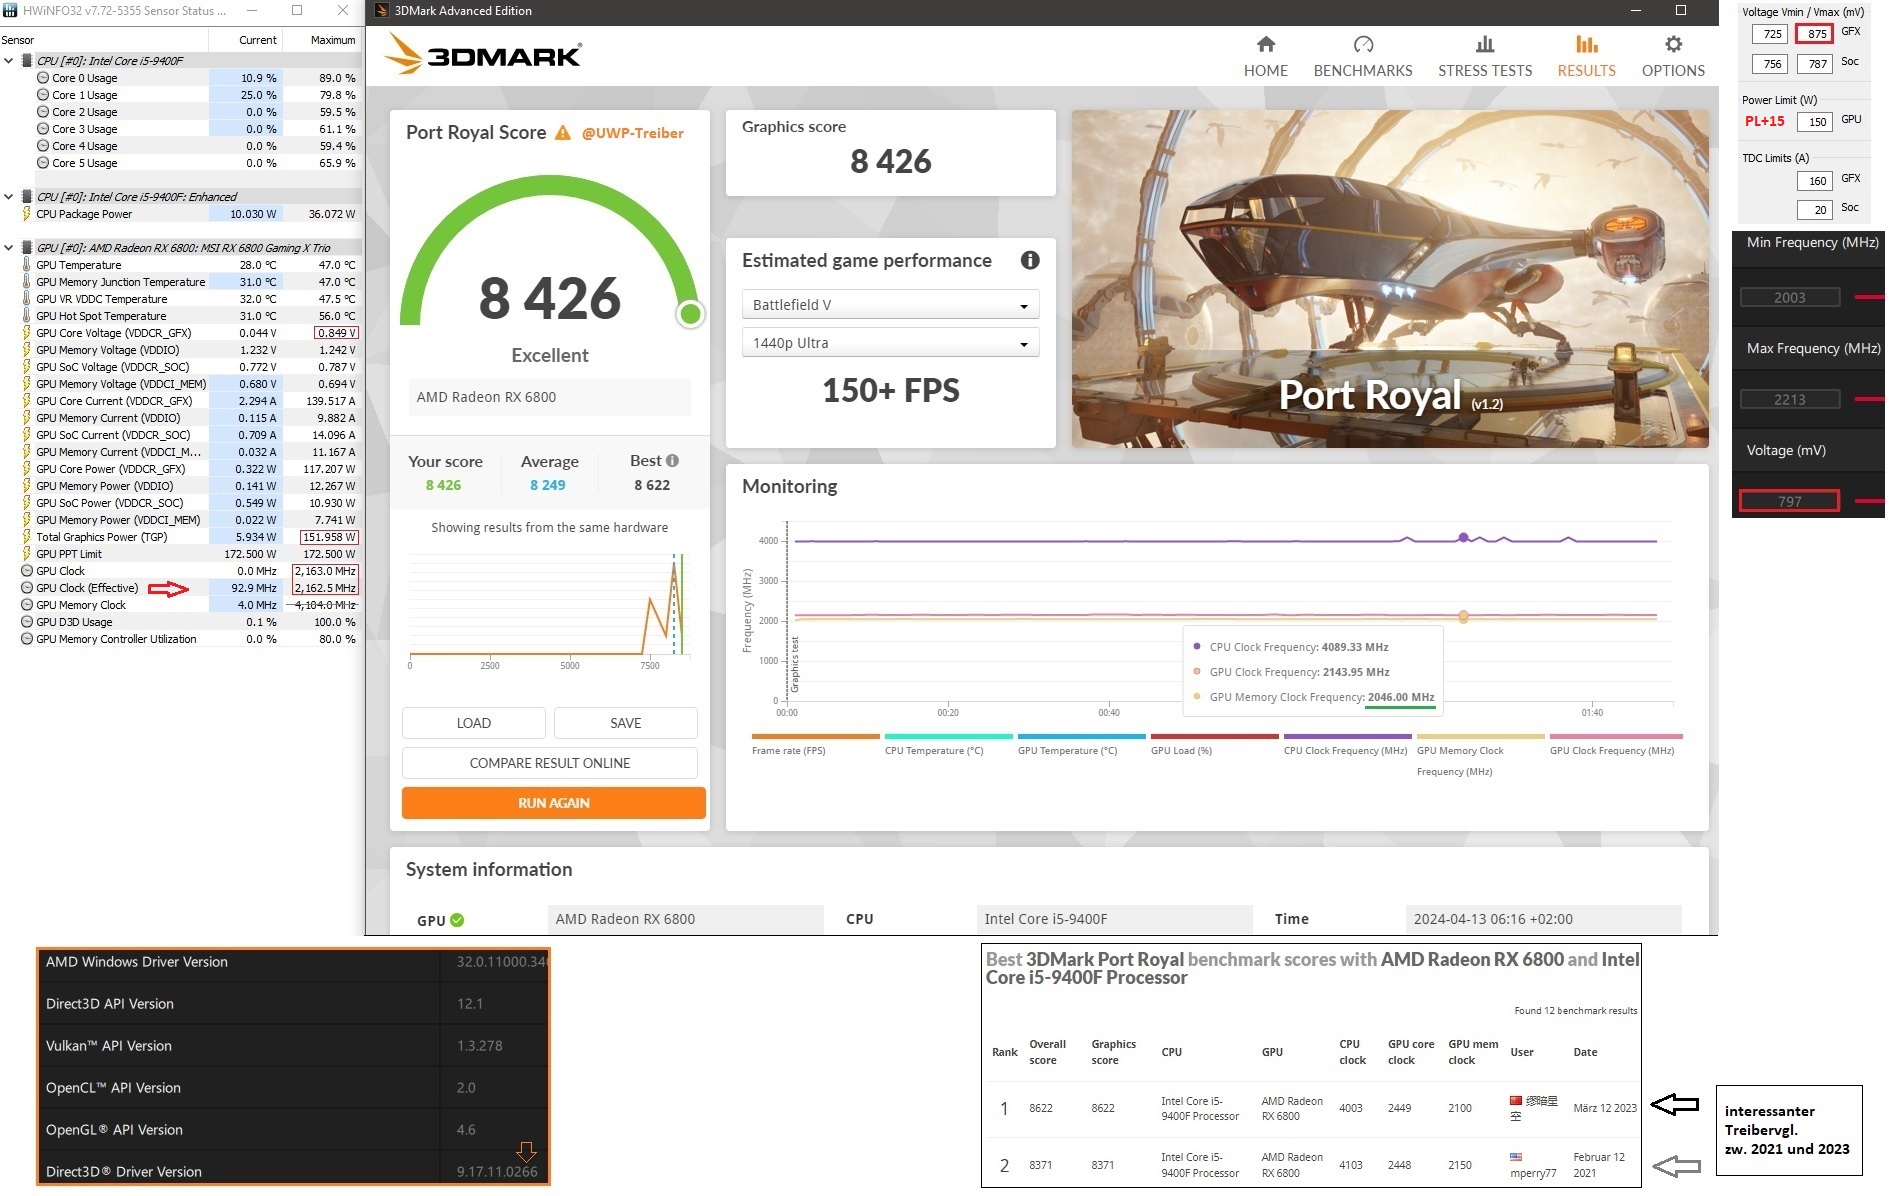This screenshot has height=1196, width=1896.
Task: Click the Max Frequency field 2213
Action: [1790, 399]
